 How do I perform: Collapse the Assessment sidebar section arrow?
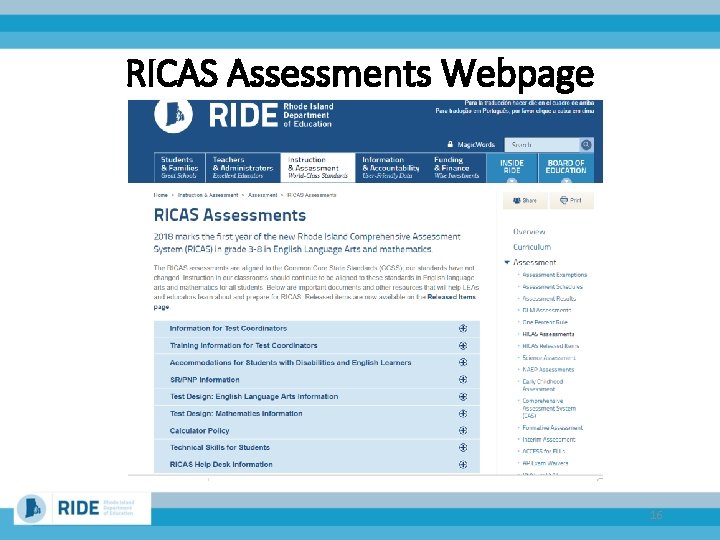click(507, 262)
